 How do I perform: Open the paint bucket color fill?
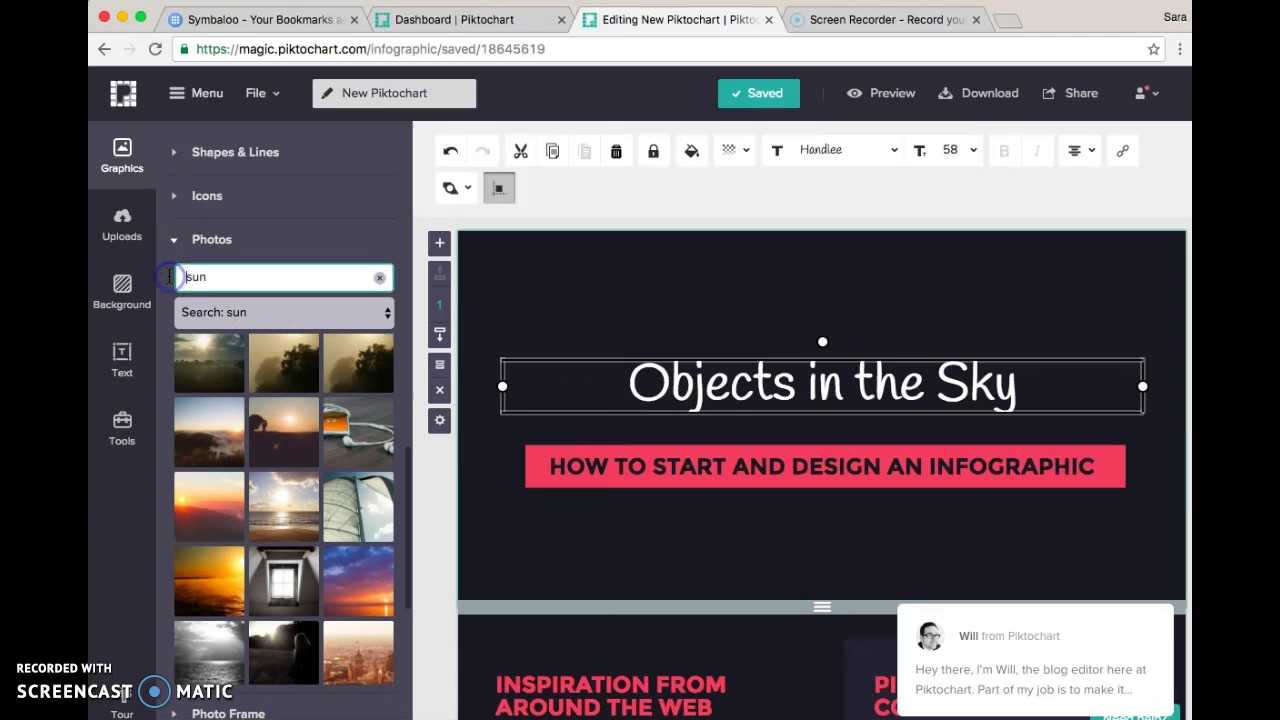(x=691, y=151)
